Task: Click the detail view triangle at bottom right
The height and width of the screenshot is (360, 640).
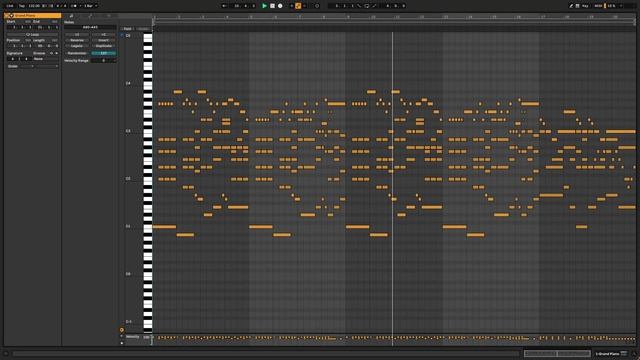Action: click(634, 354)
